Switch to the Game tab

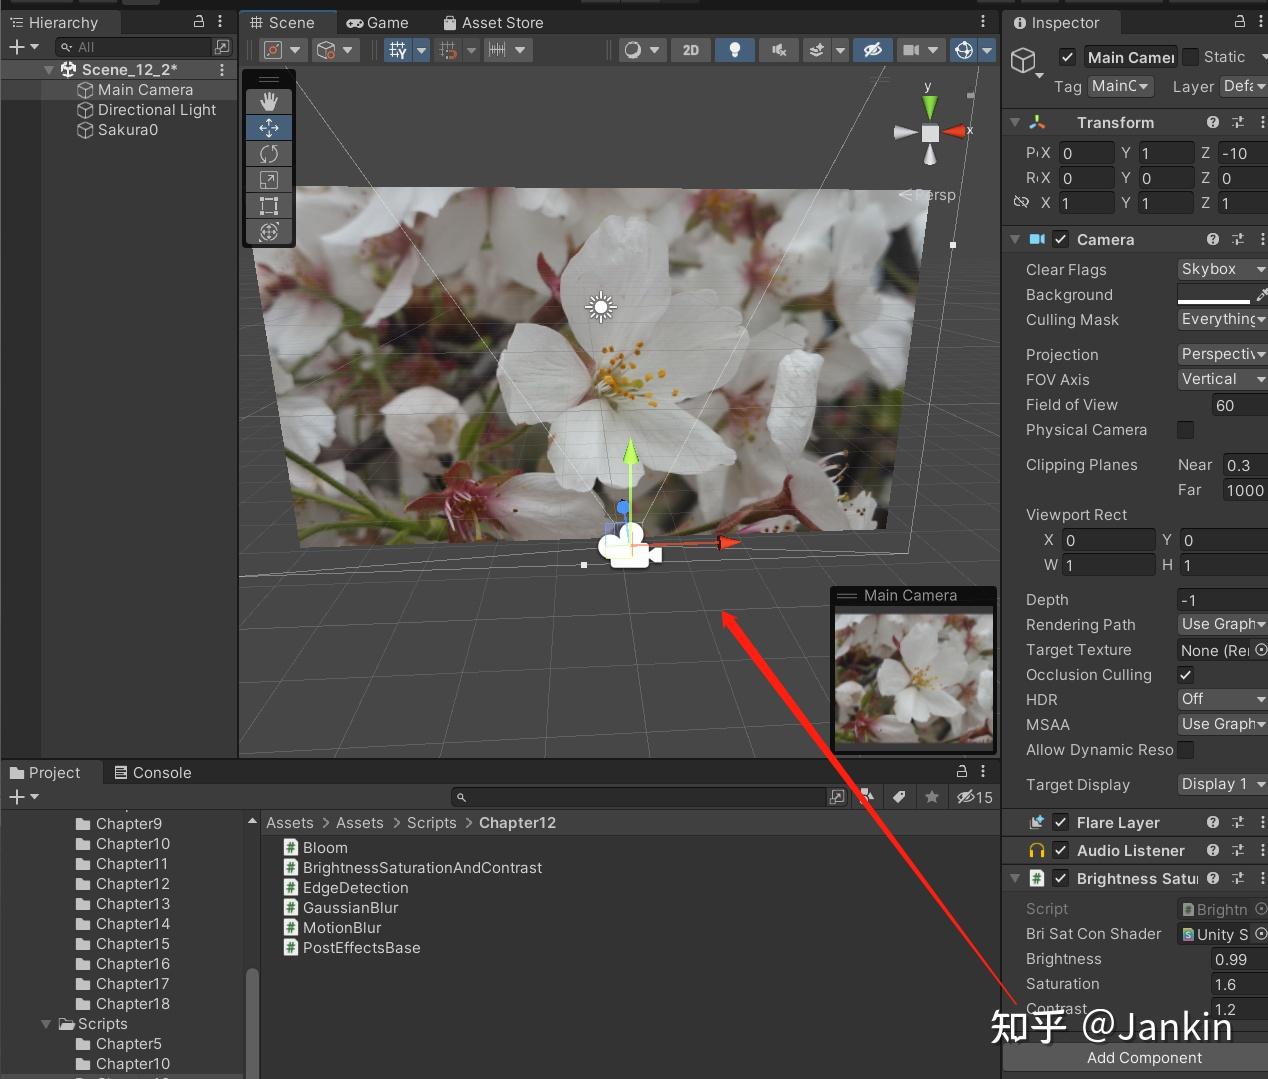pyautogui.click(x=378, y=22)
